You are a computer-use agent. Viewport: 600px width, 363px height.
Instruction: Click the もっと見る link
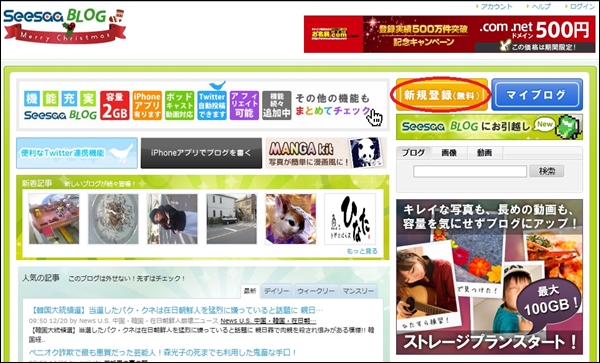pyautogui.click(x=362, y=251)
